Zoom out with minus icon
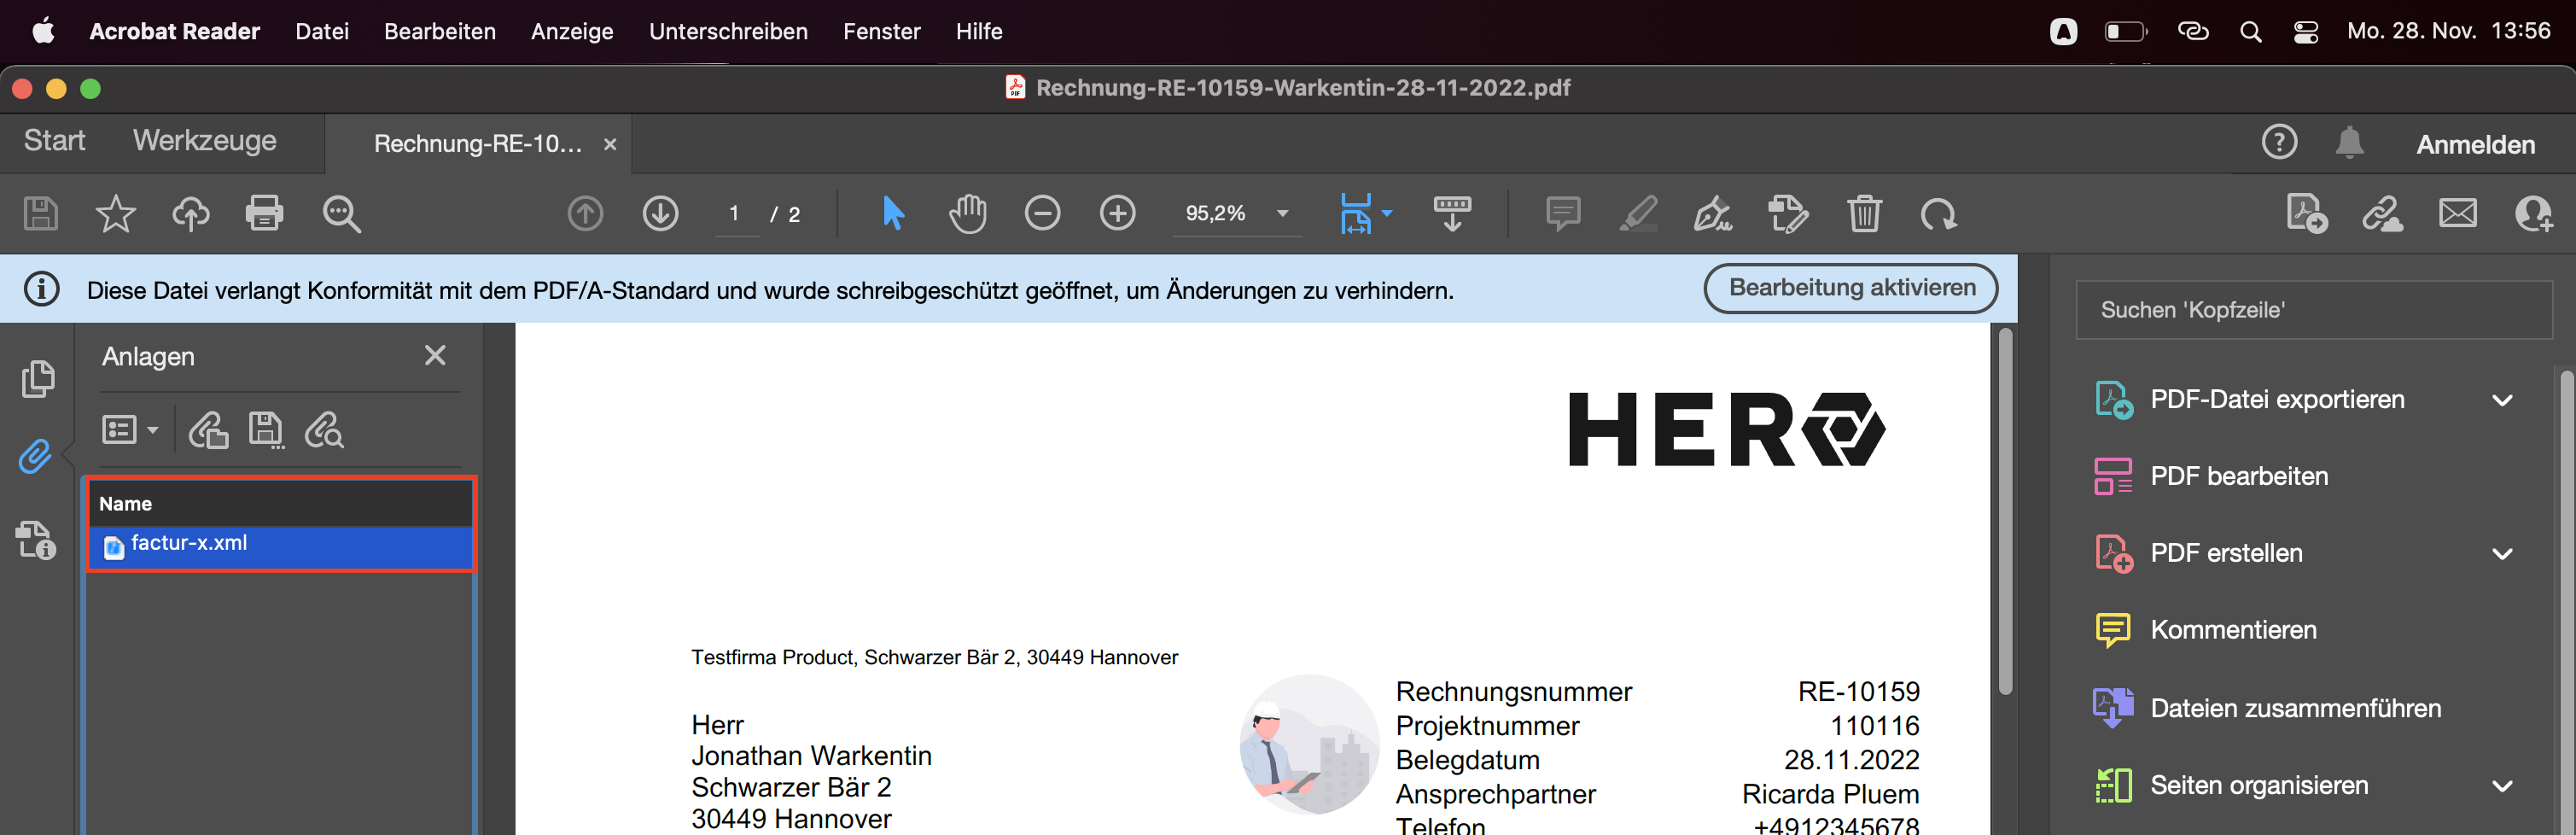The width and height of the screenshot is (2576, 835). pyautogui.click(x=1042, y=213)
